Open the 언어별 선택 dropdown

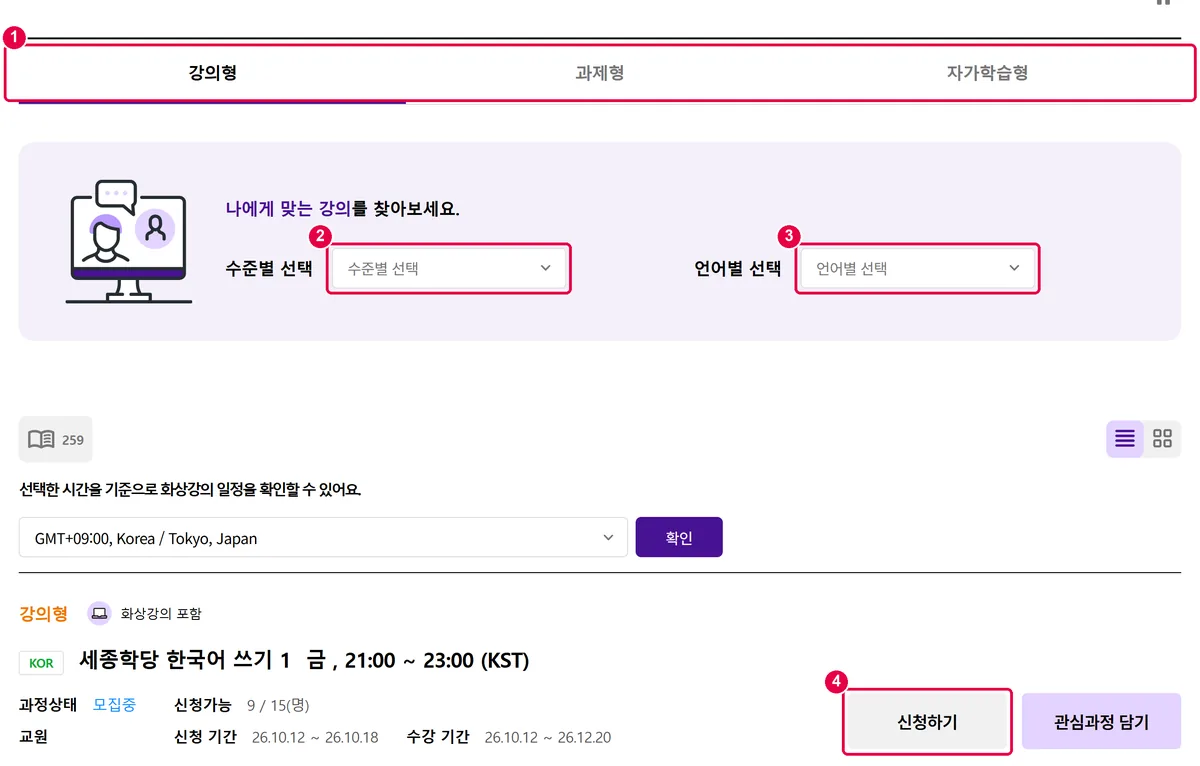click(918, 268)
